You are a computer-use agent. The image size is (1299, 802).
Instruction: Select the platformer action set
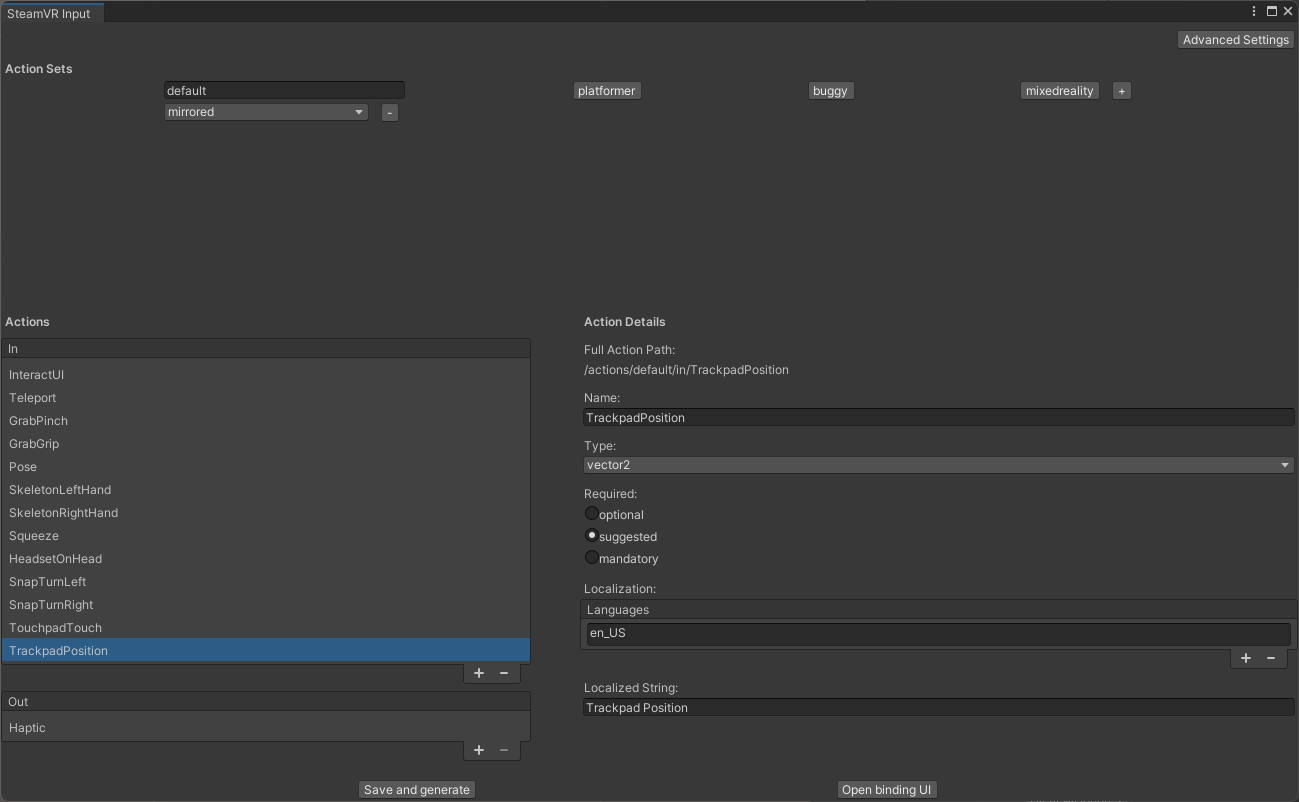click(x=606, y=91)
